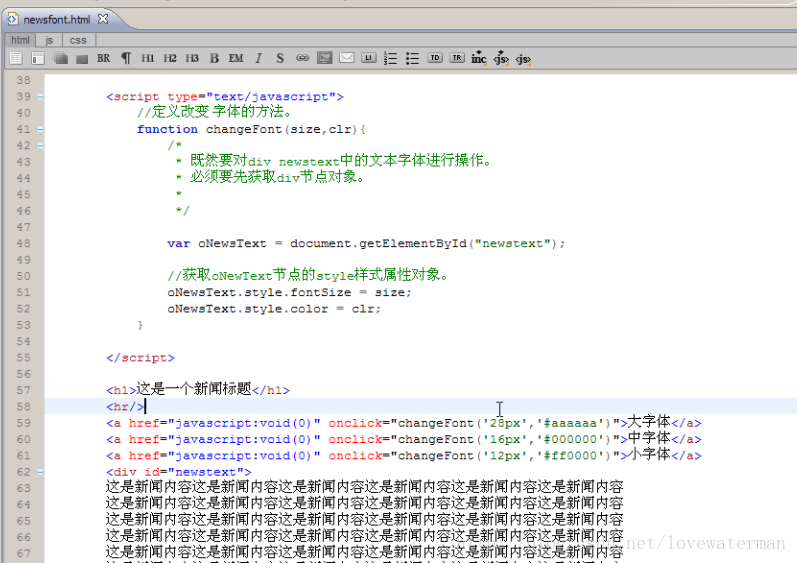Click the inc include icon
This screenshot has width=797, height=563.
coord(479,58)
